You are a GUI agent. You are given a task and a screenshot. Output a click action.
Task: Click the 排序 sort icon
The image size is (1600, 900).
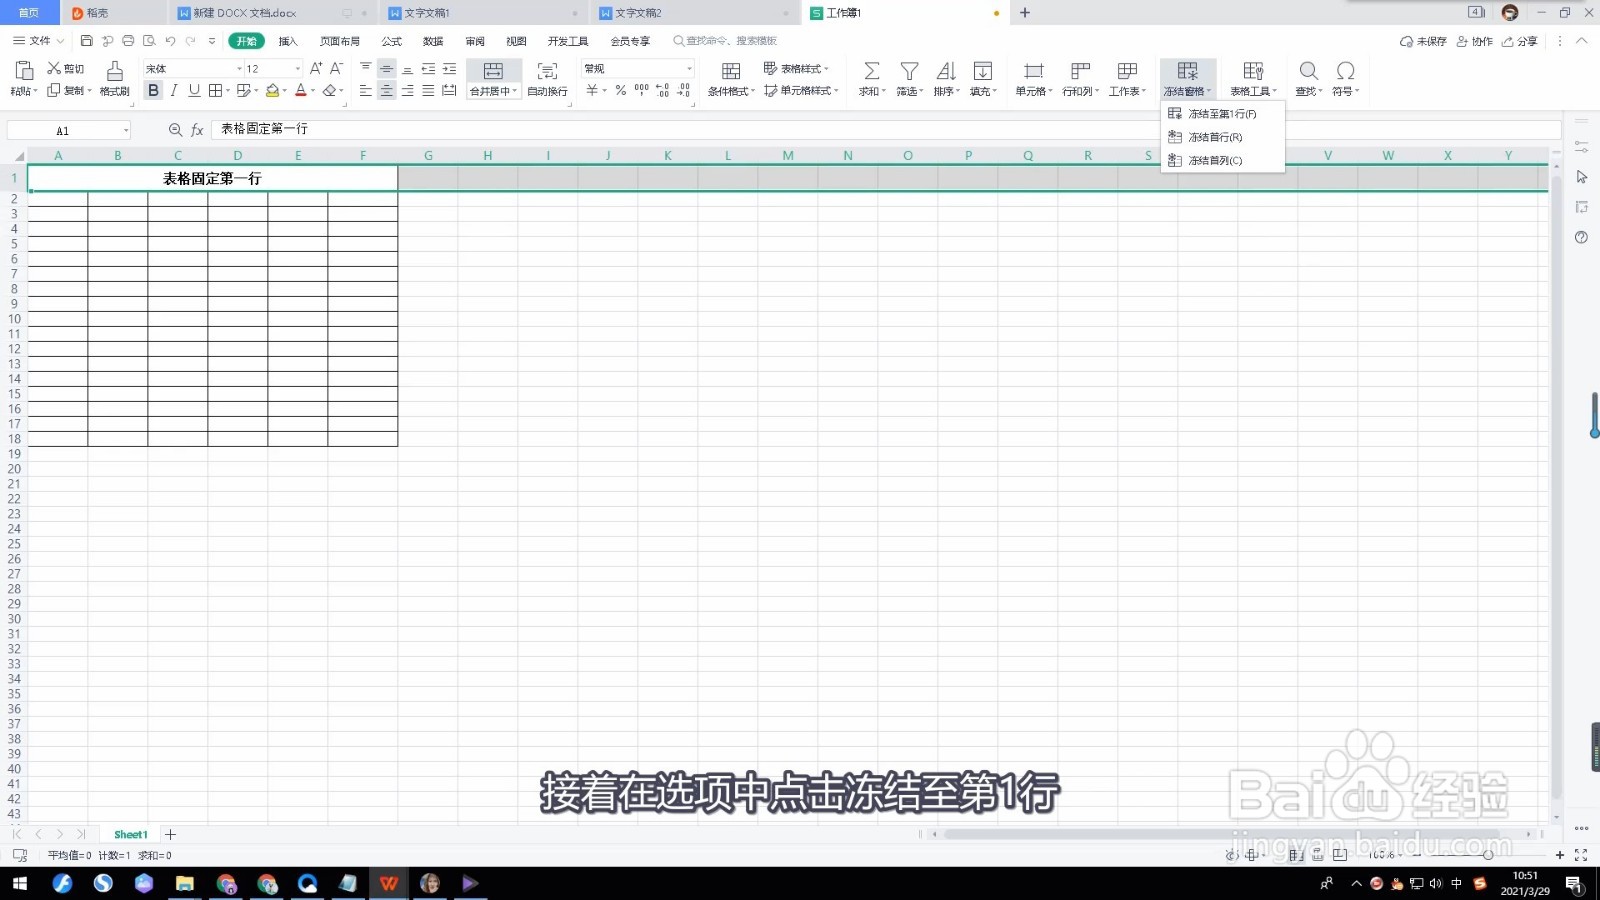tap(944, 78)
